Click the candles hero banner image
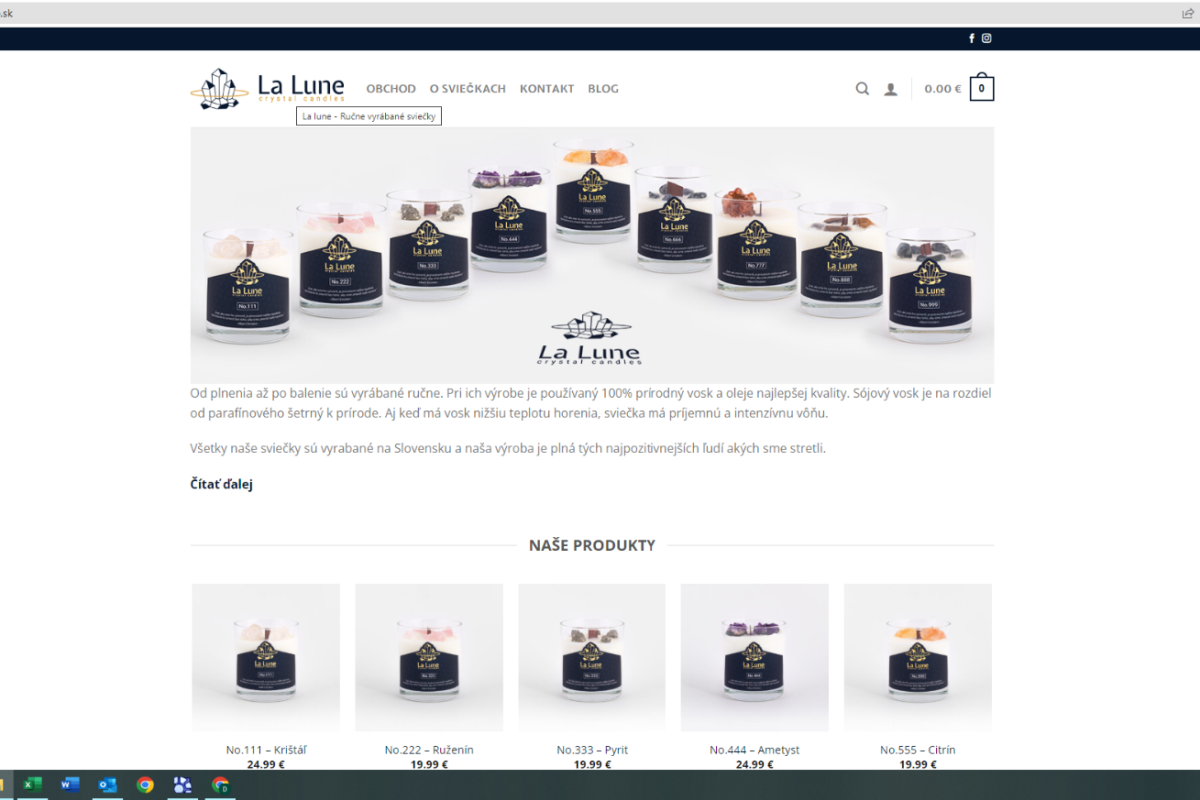Image resolution: width=1200 pixels, height=800 pixels. click(x=592, y=254)
